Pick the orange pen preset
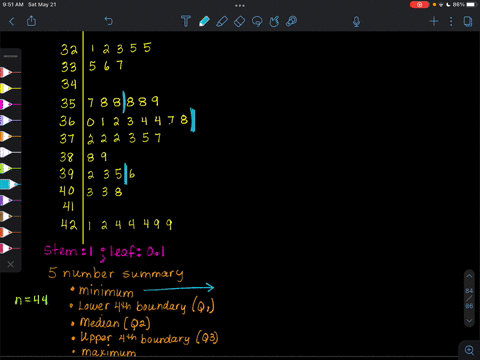 click(x=10, y=136)
